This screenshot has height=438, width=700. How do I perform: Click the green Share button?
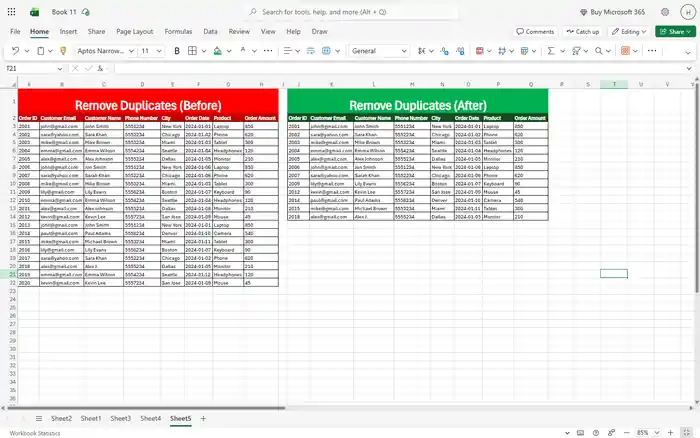point(675,32)
